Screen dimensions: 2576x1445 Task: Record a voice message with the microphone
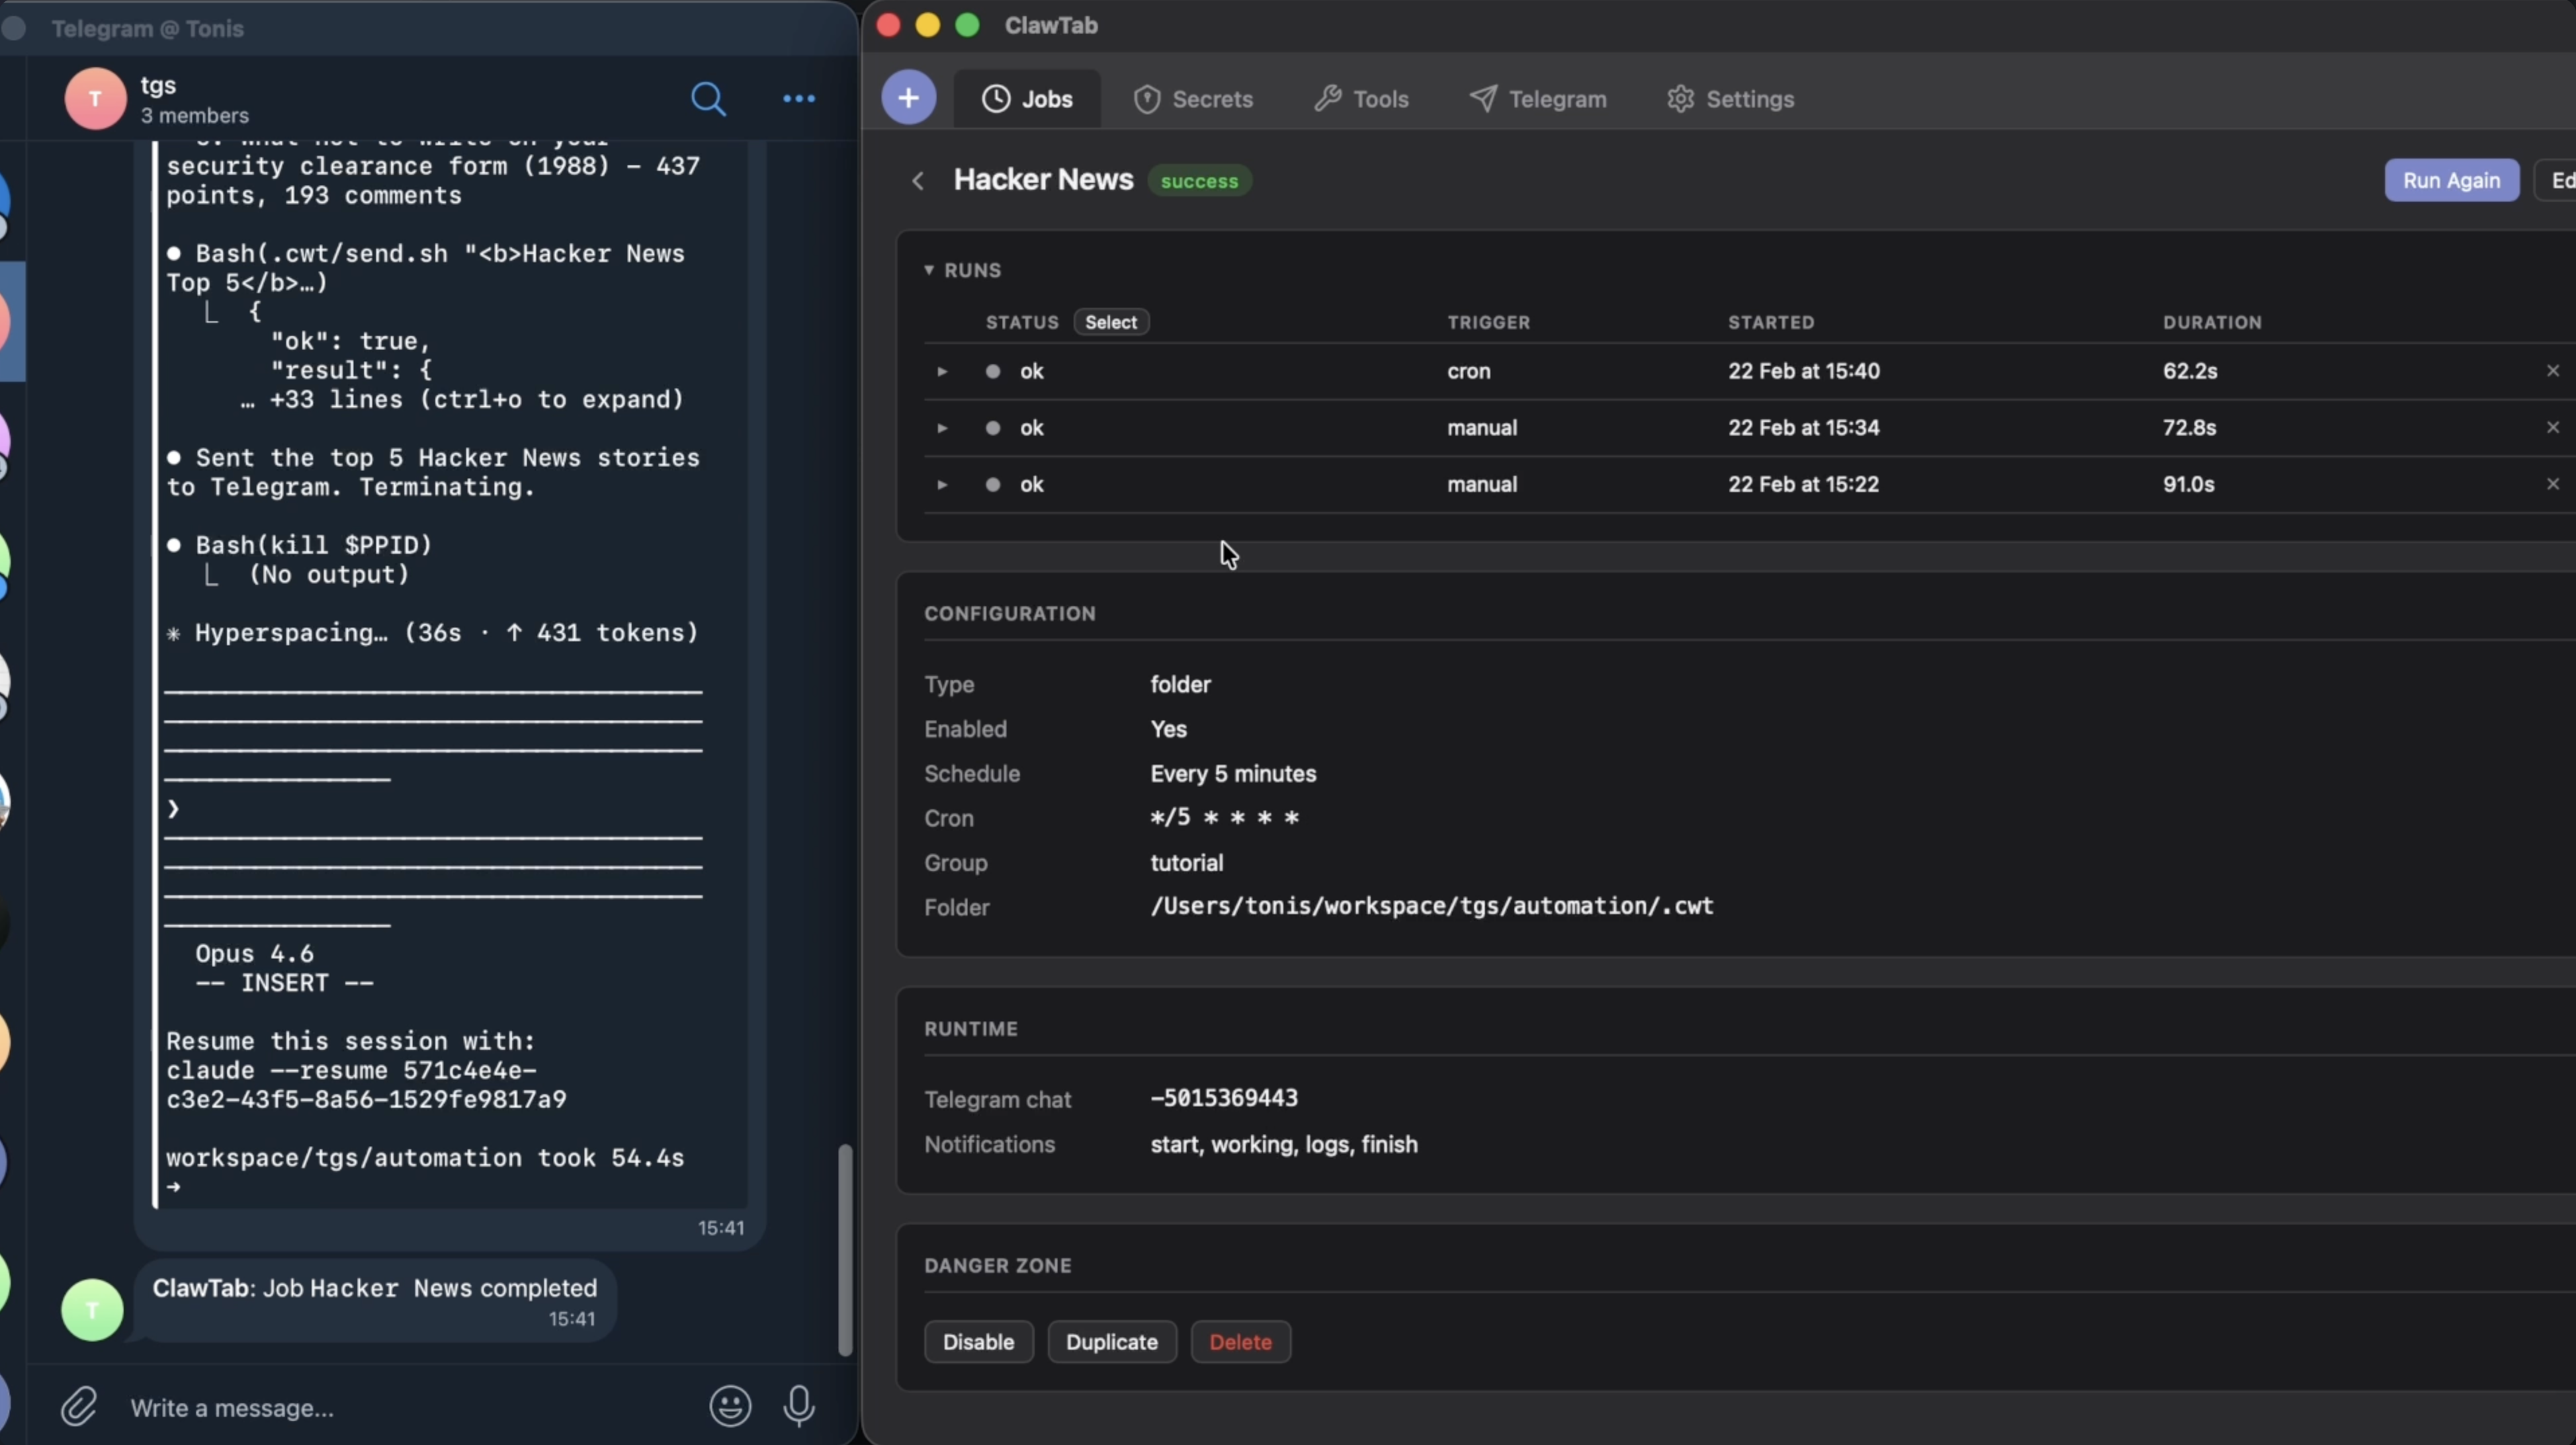(x=799, y=1406)
